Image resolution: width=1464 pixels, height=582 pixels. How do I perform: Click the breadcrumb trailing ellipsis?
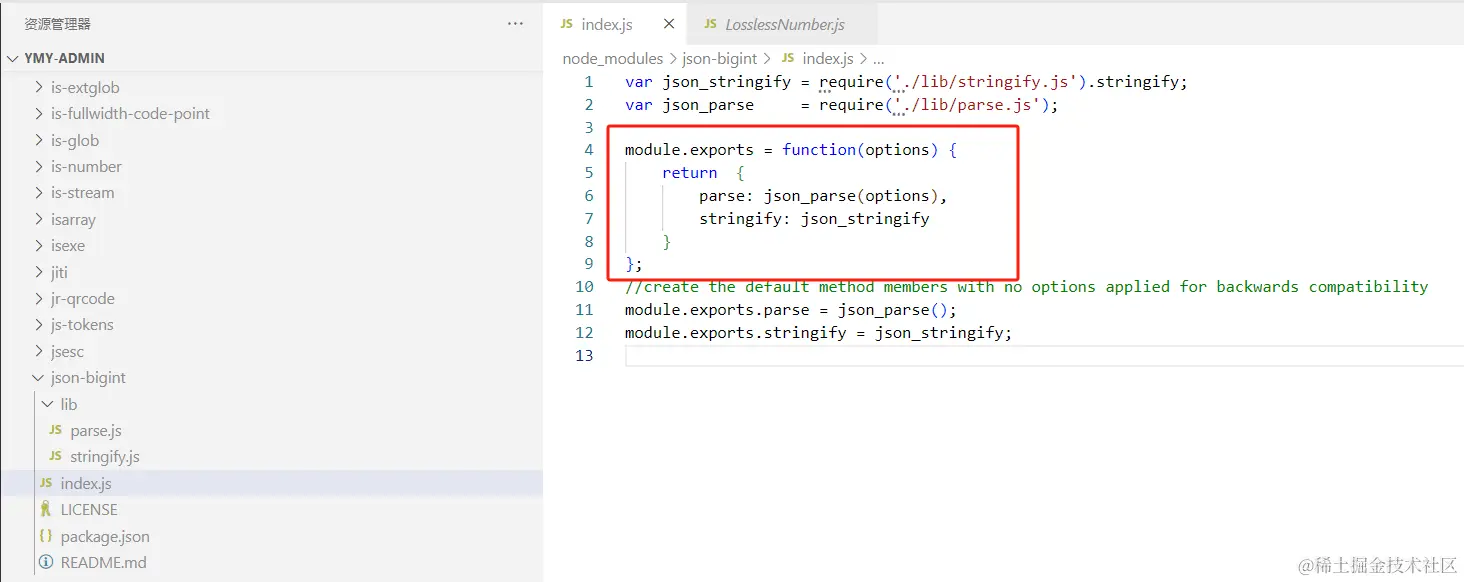click(x=879, y=59)
